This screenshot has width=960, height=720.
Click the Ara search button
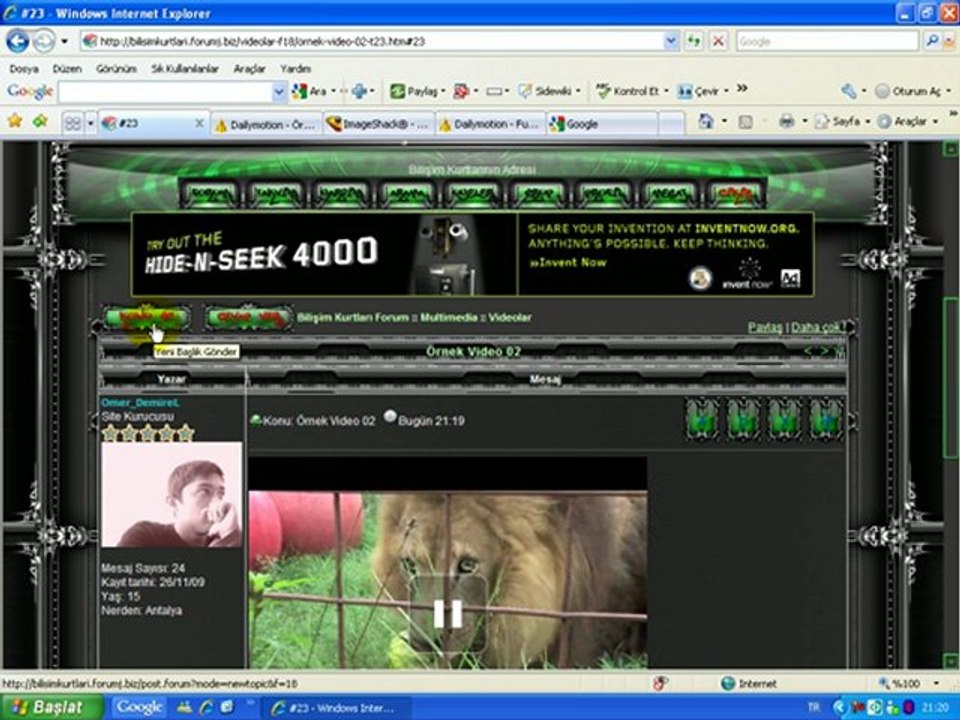tap(310, 91)
